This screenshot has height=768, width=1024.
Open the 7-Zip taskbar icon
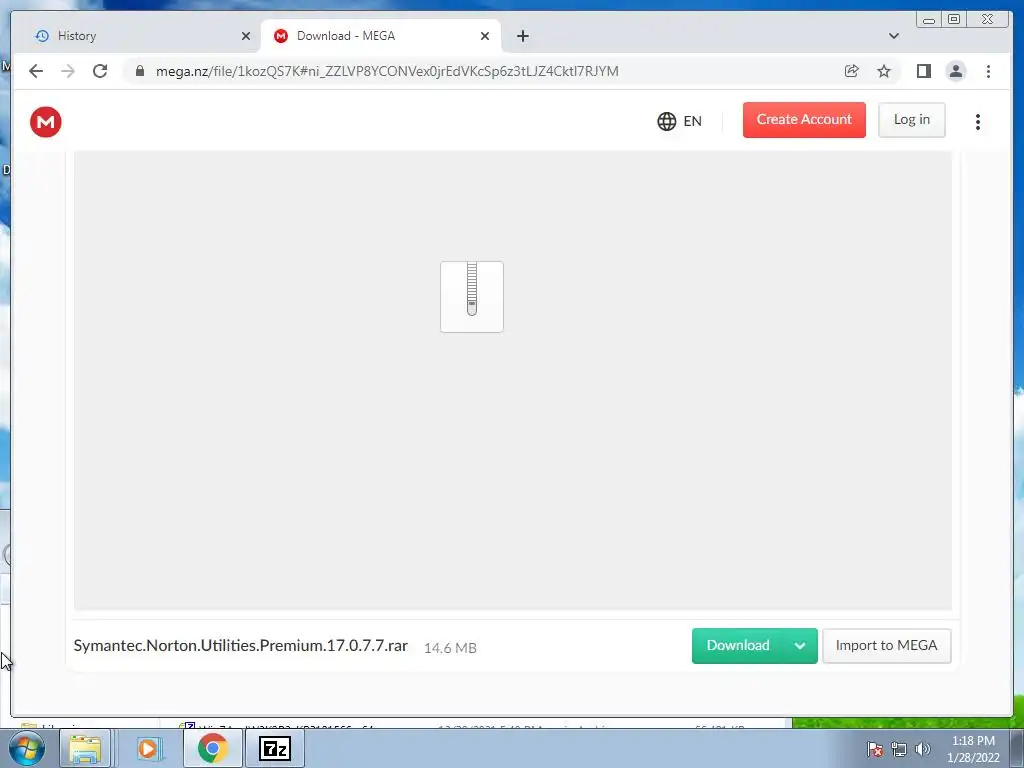tap(274, 748)
